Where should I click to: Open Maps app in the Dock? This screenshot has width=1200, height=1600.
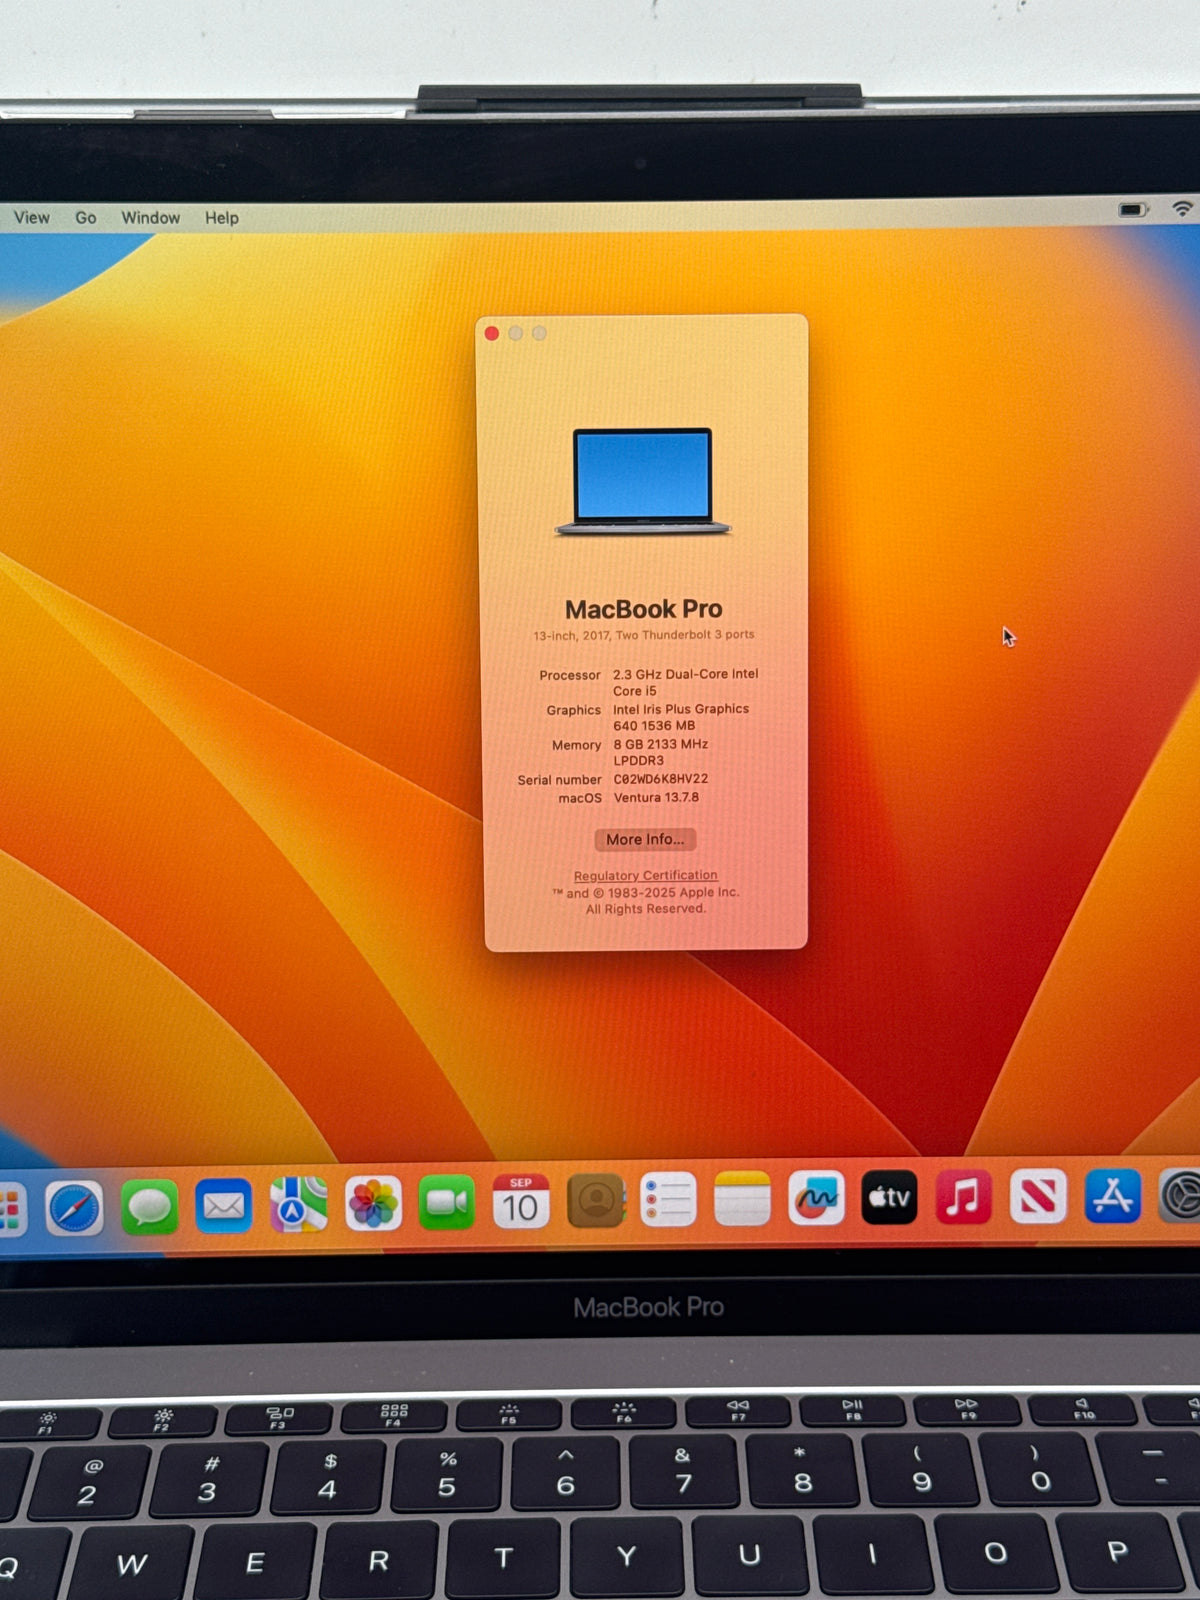(x=298, y=1204)
